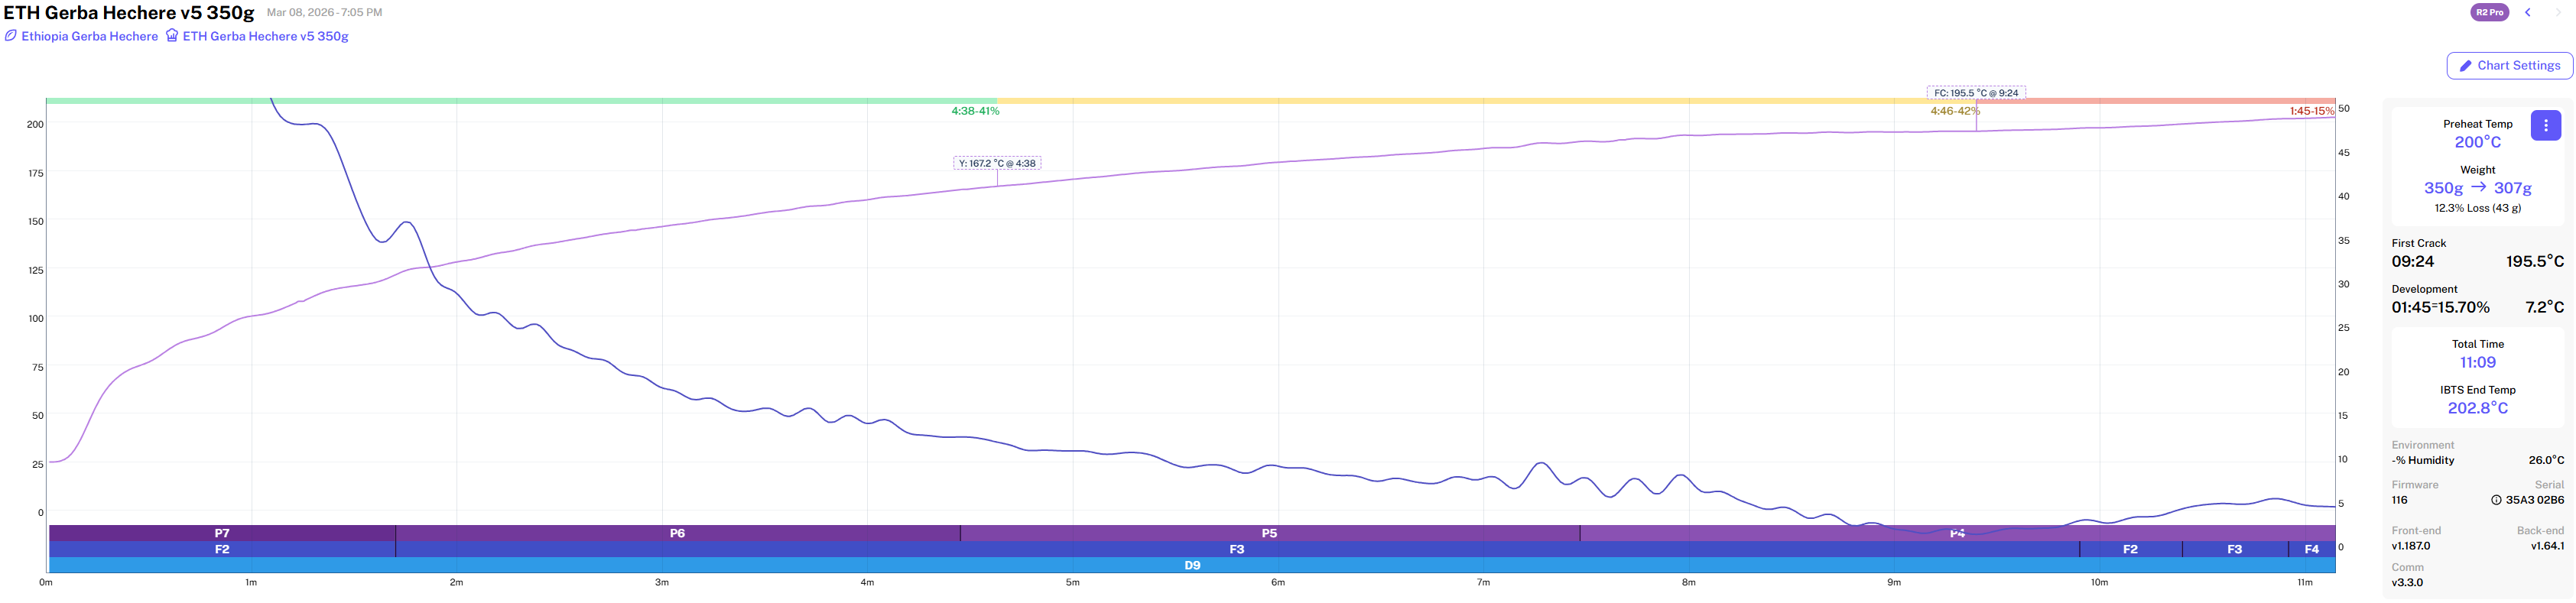
Task: Click the yellow 4:46-42% phase bar
Action: point(1460,101)
